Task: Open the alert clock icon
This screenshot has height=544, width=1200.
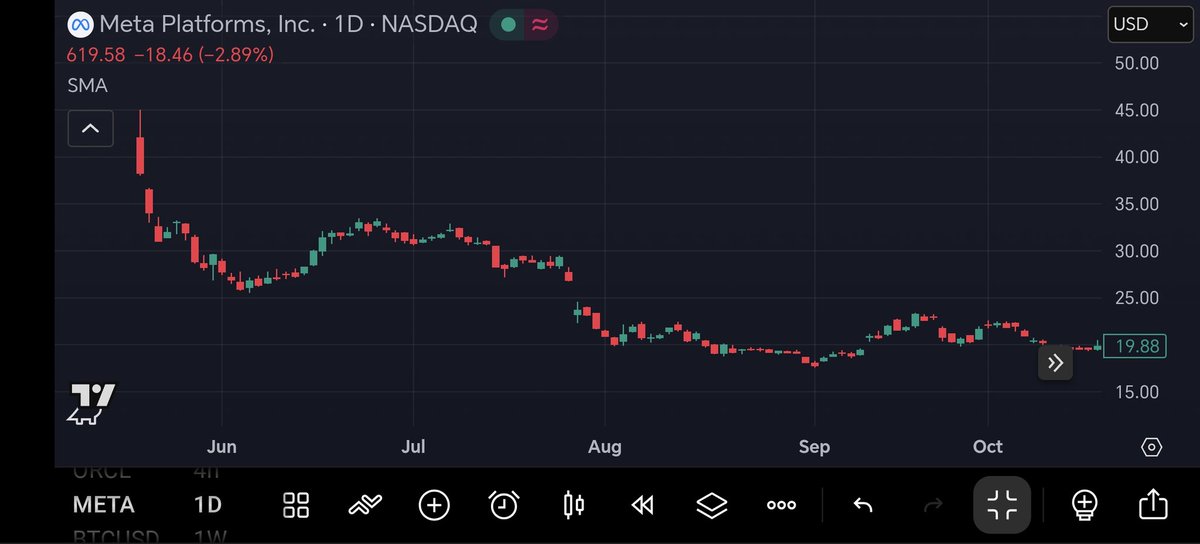Action: click(503, 505)
